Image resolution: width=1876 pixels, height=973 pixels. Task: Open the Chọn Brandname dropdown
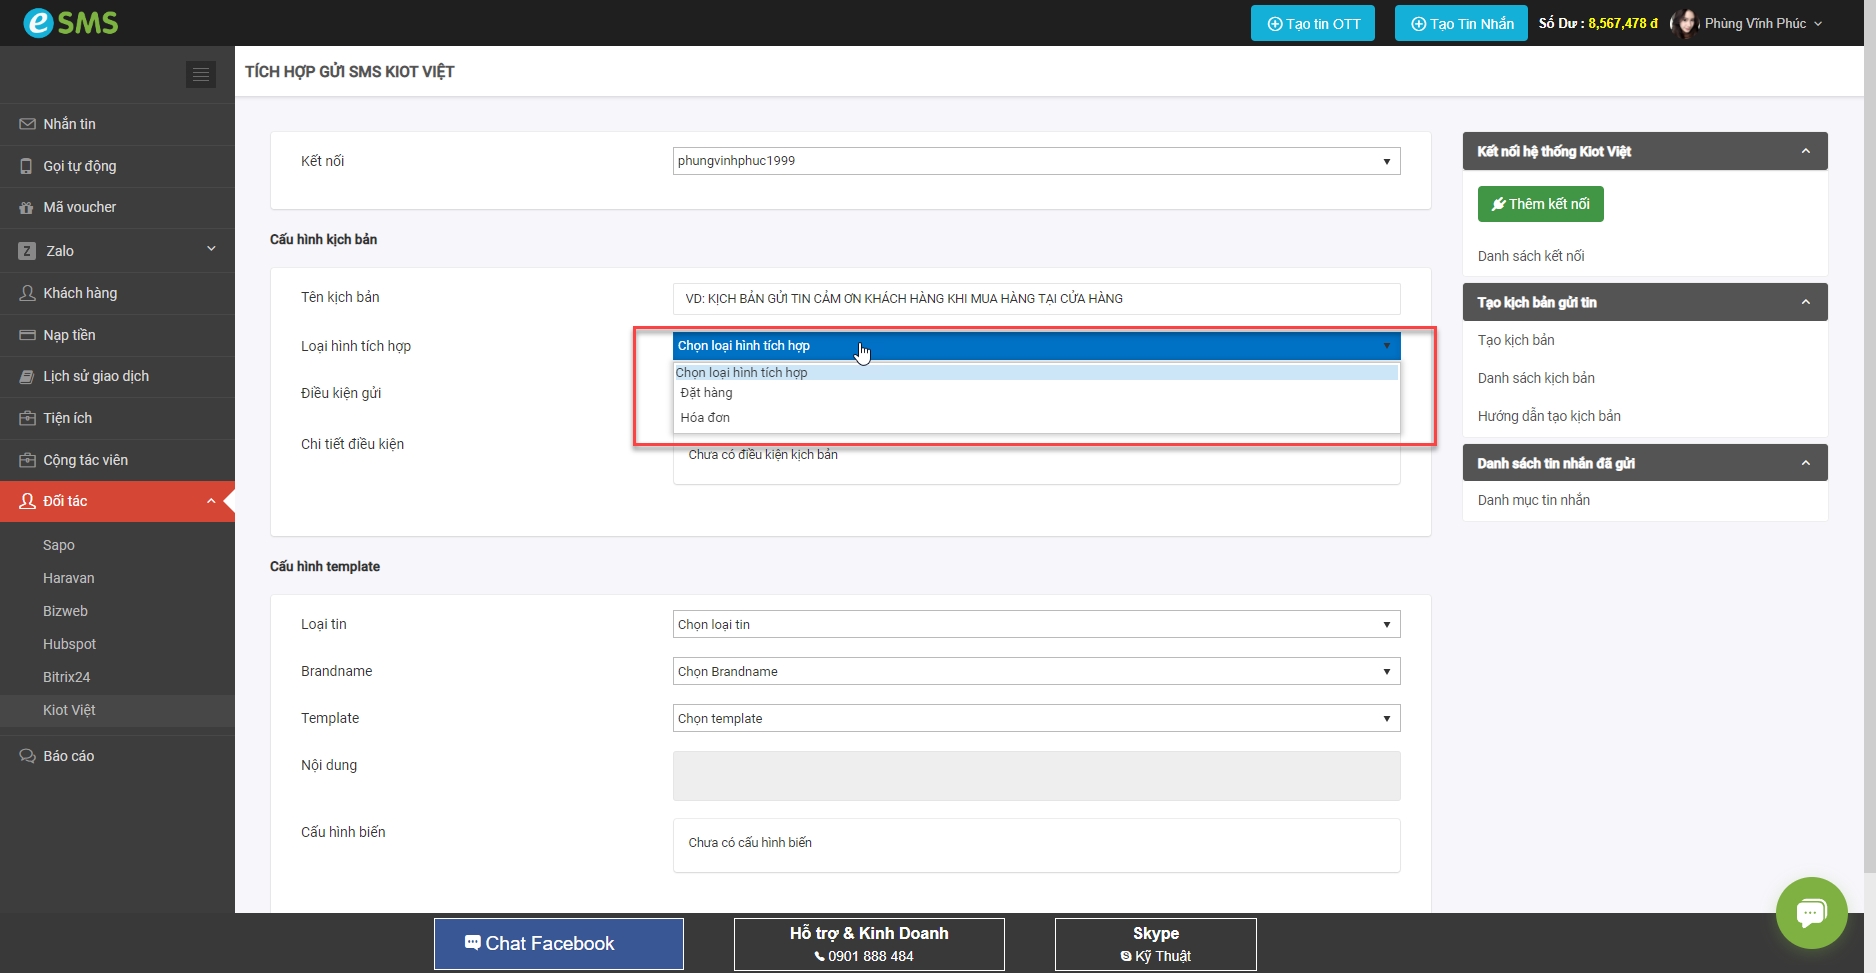1036,671
